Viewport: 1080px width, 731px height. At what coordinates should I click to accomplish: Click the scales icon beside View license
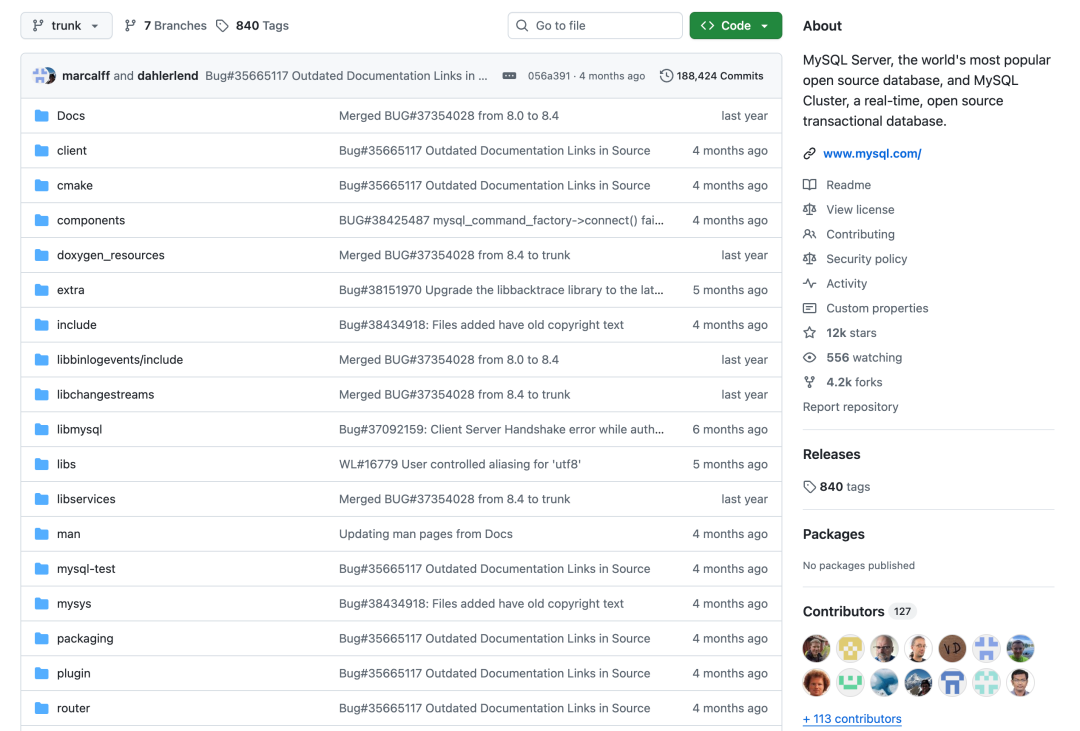point(810,209)
